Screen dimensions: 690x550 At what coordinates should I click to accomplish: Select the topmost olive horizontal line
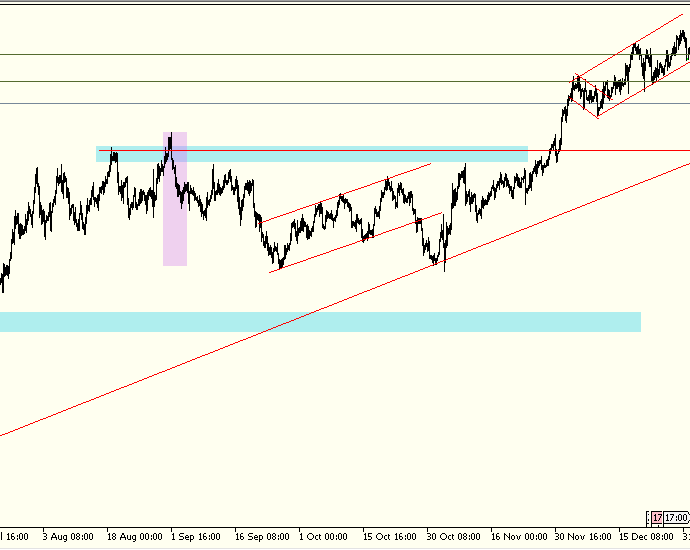[345, 55]
